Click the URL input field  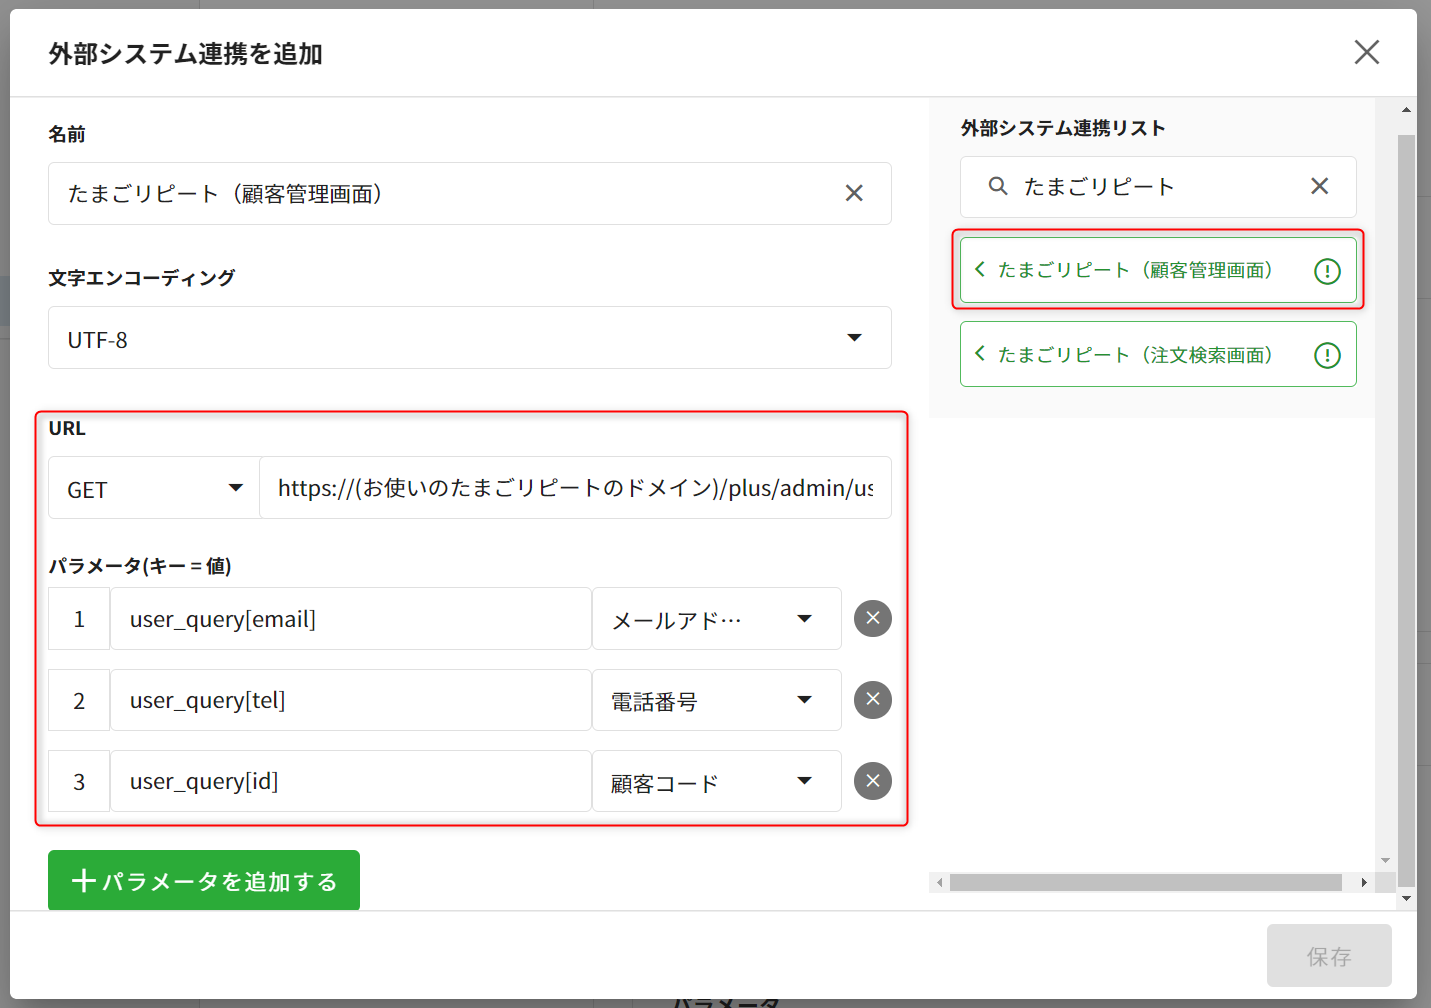coord(575,488)
